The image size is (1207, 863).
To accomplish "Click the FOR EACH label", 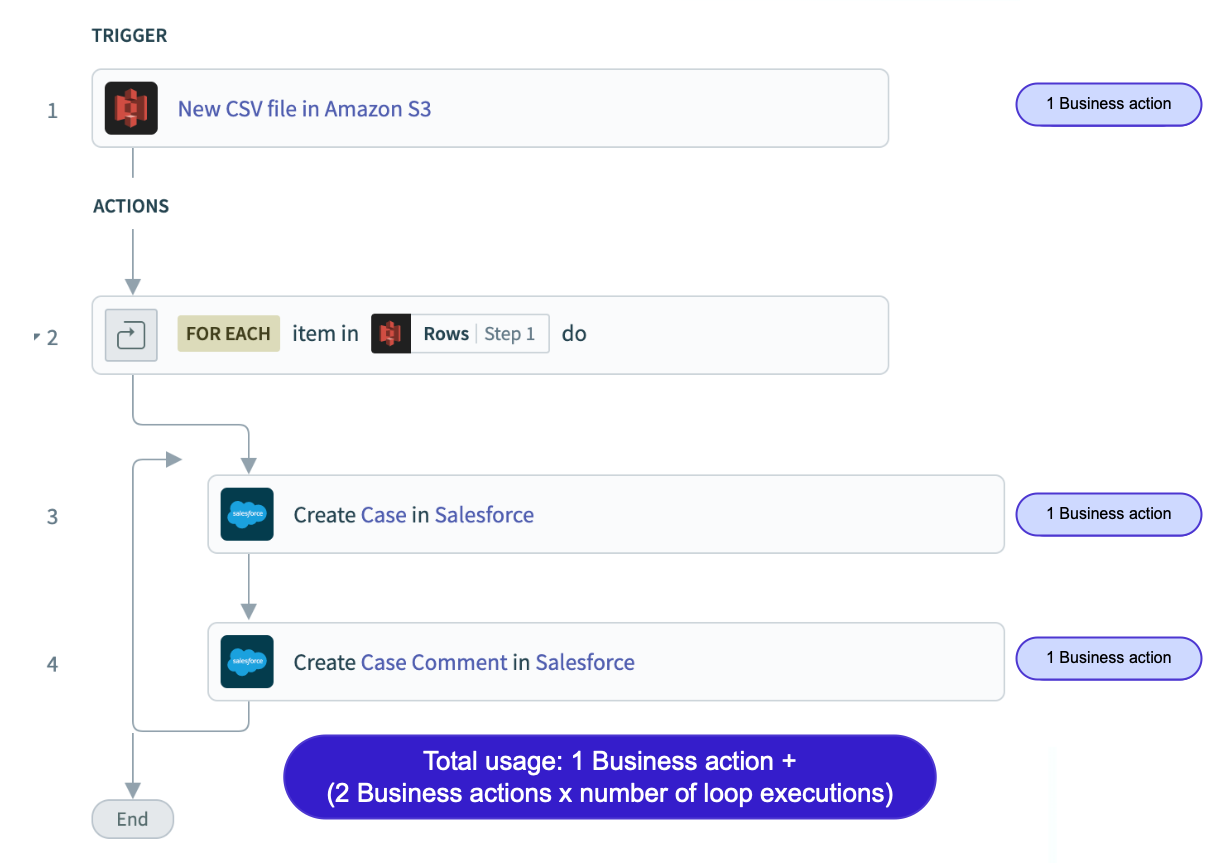I will click(x=228, y=334).
